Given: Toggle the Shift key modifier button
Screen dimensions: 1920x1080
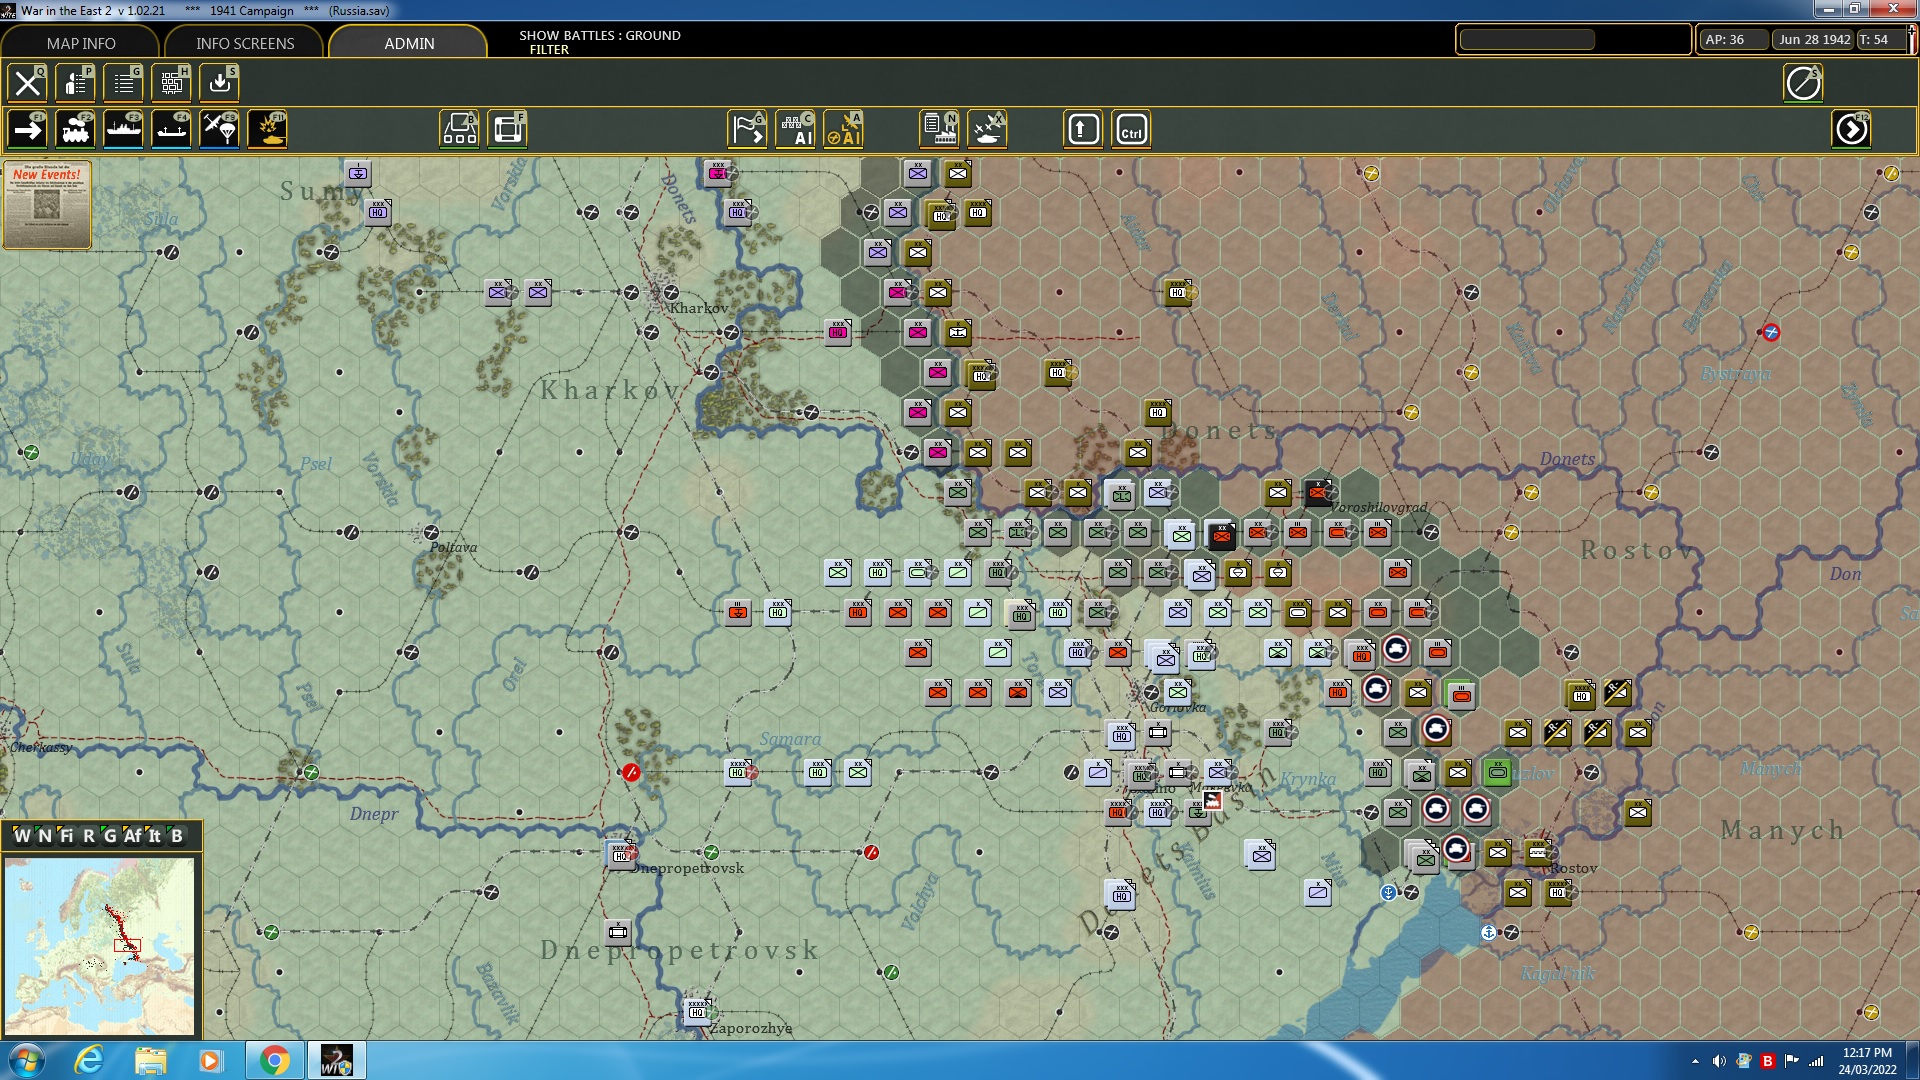Looking at the screenshot, I should pyautogui.click(x=1084, y=130).
